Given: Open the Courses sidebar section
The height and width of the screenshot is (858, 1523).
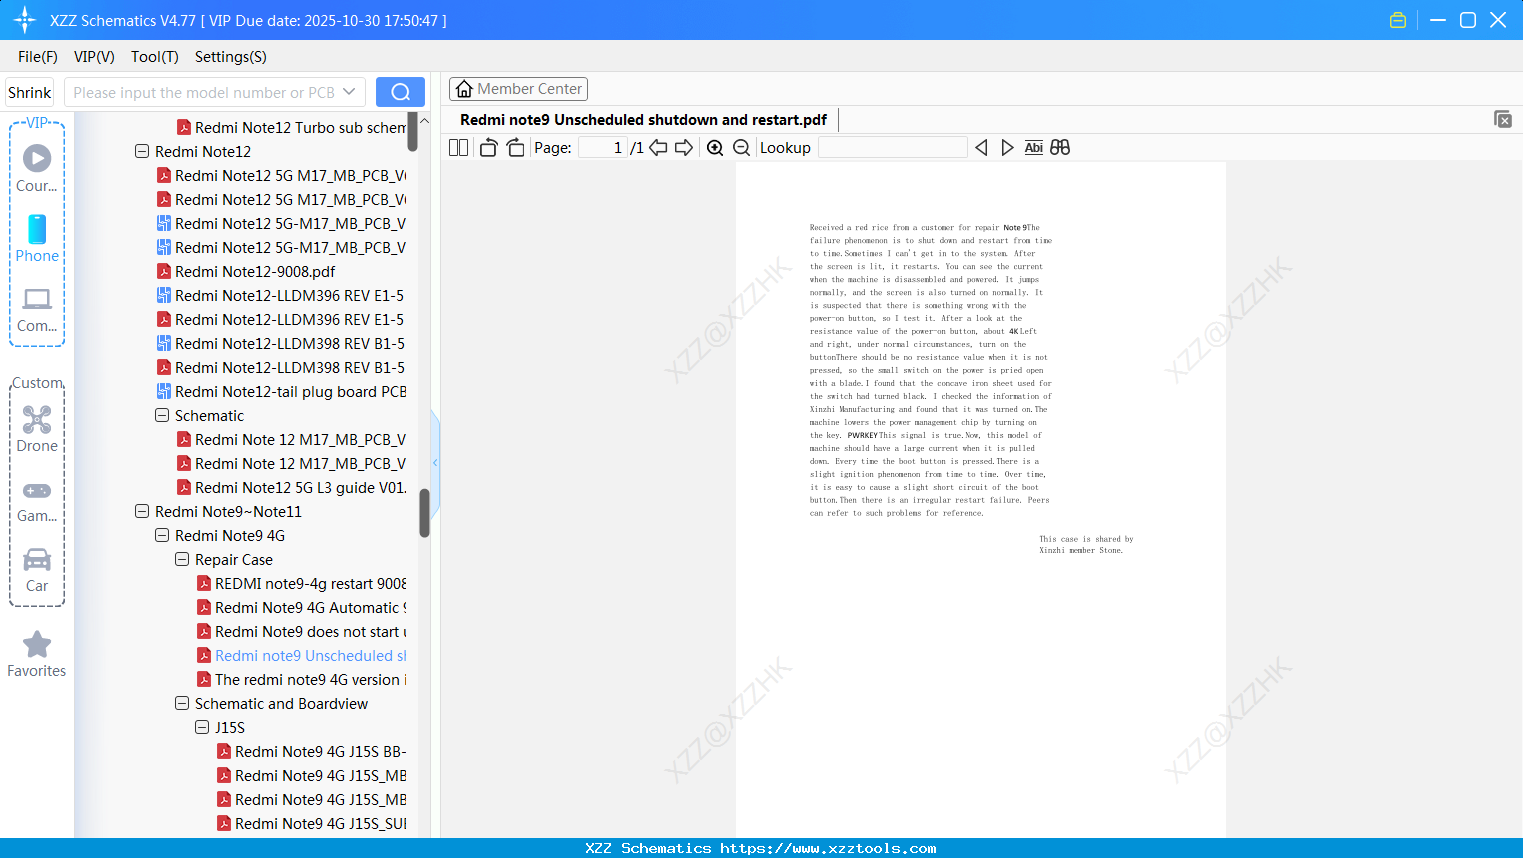Looking at the screenshot, I should [37, 168].
